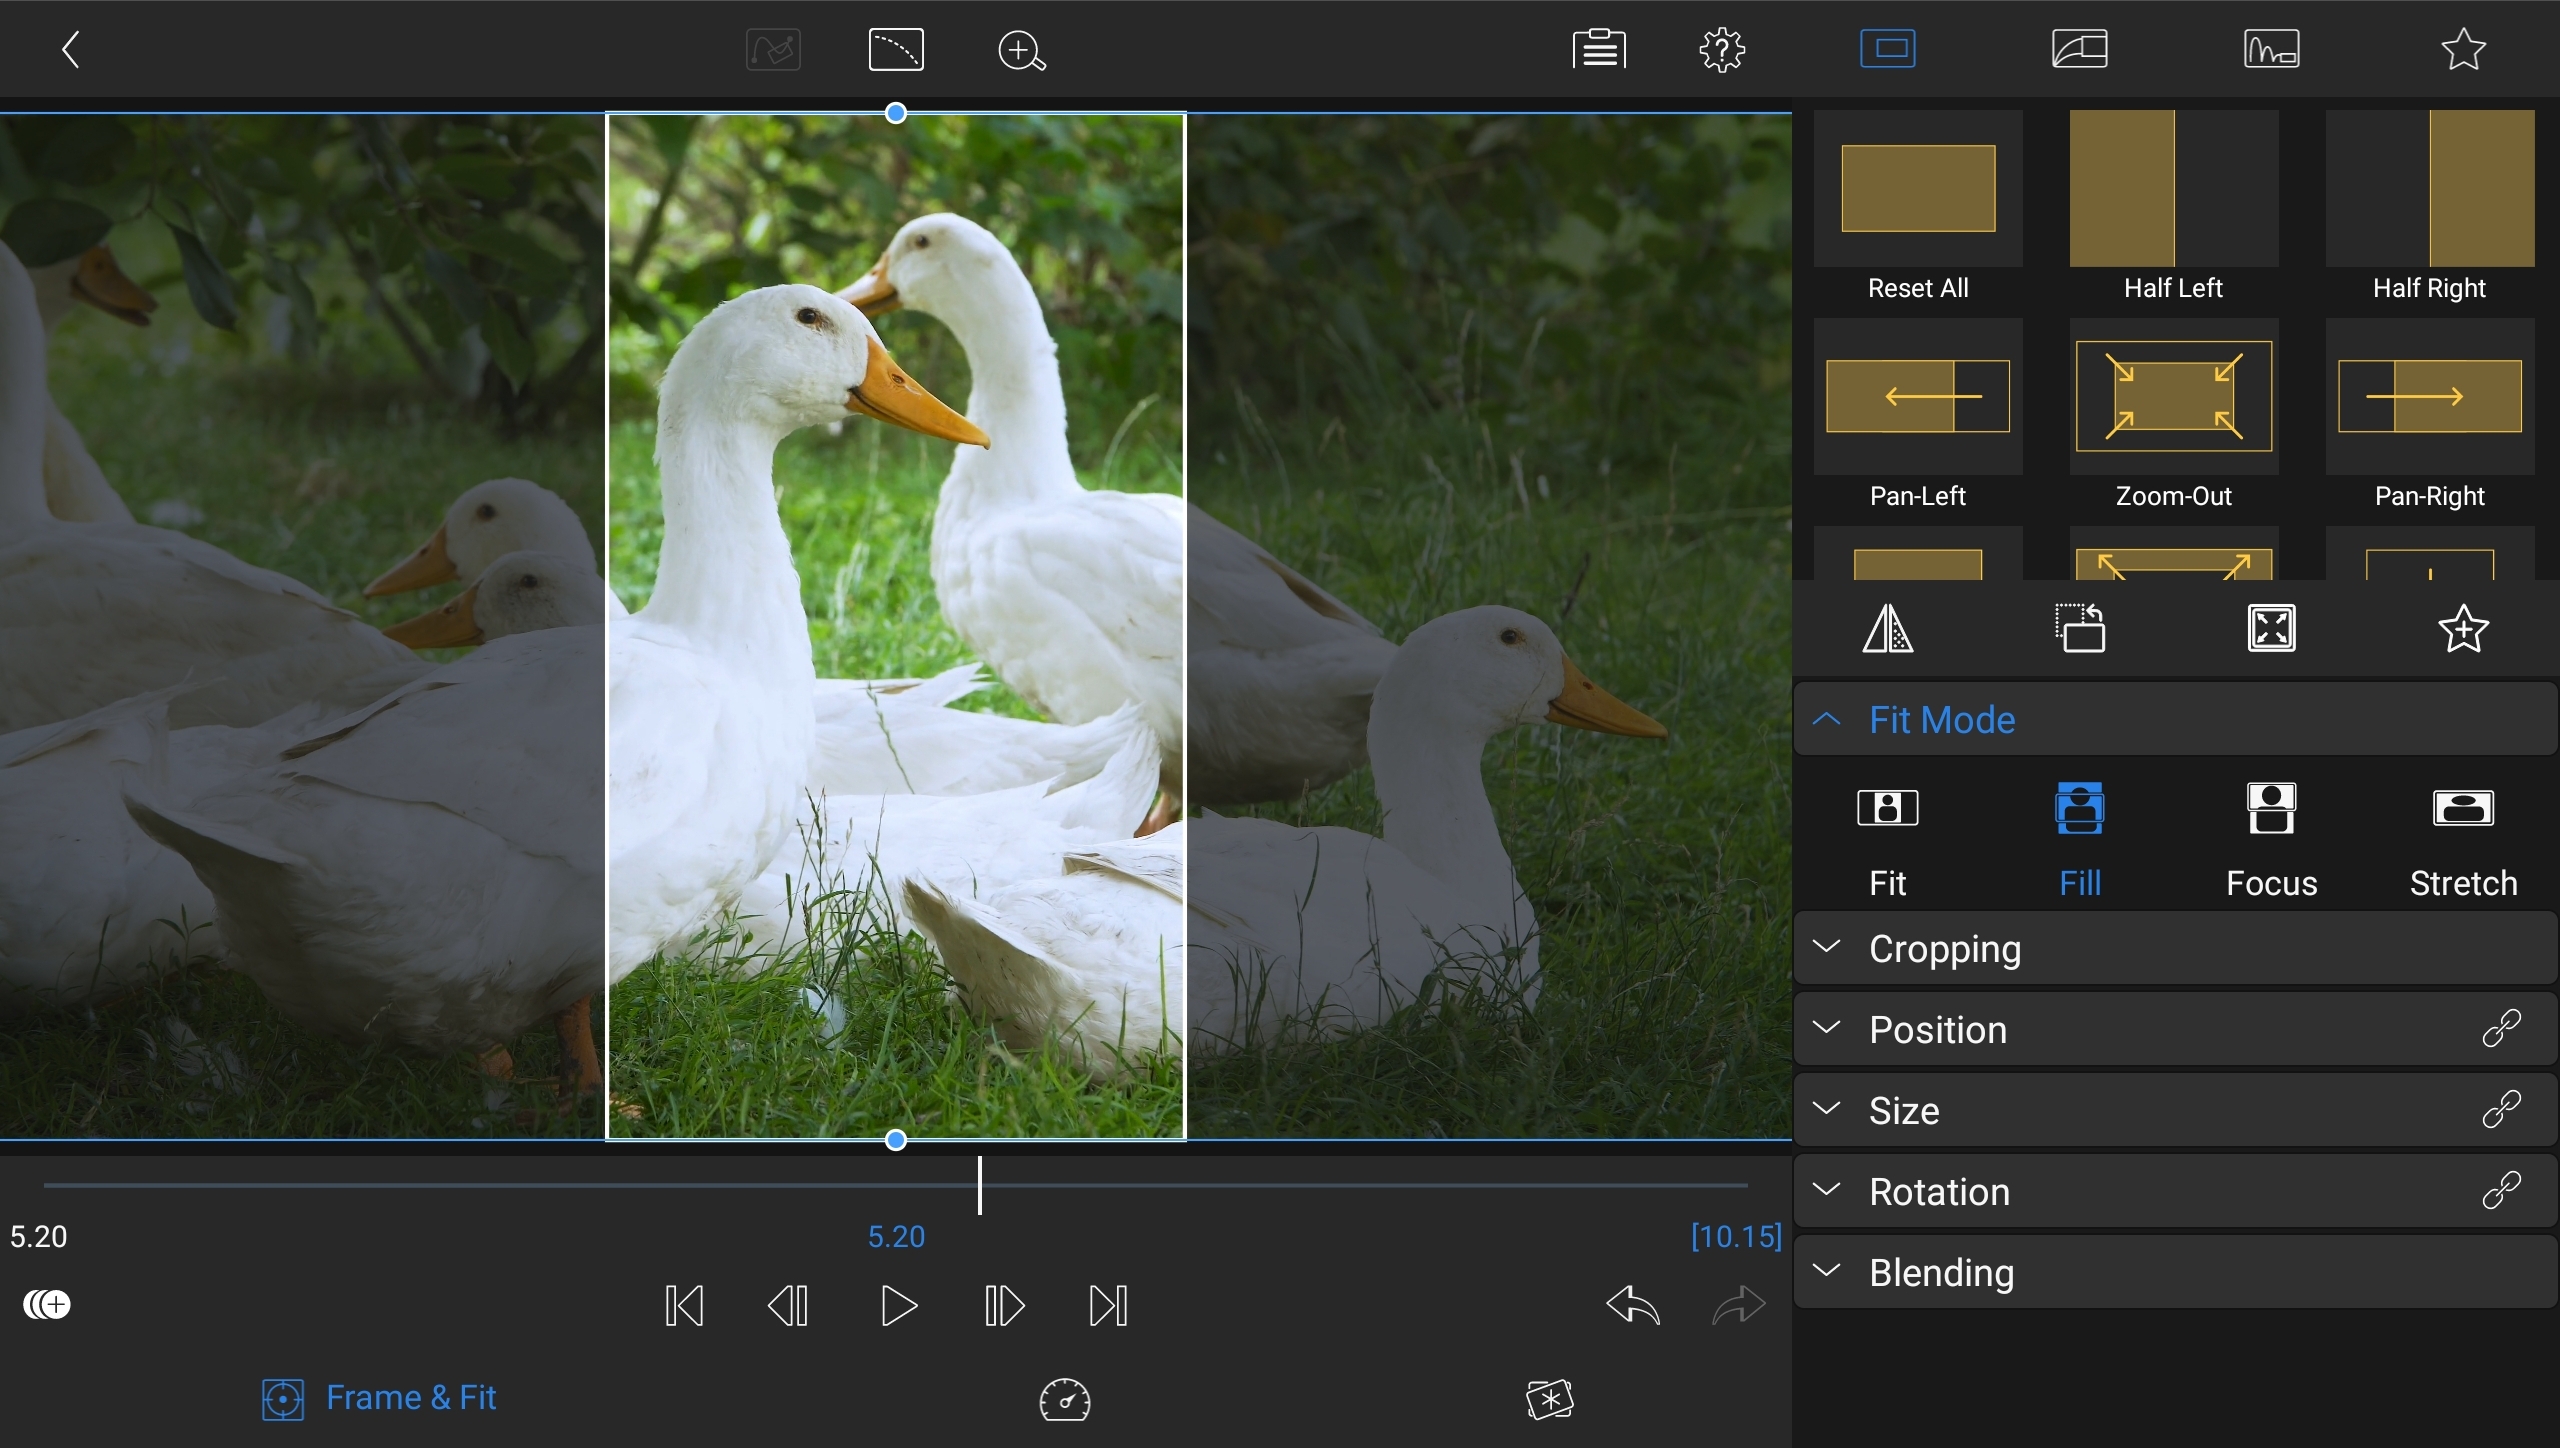This screenshot has height=1448, width=2560.
Task: Open the zoom magnifier tool
Action: tap(1021, 50)
